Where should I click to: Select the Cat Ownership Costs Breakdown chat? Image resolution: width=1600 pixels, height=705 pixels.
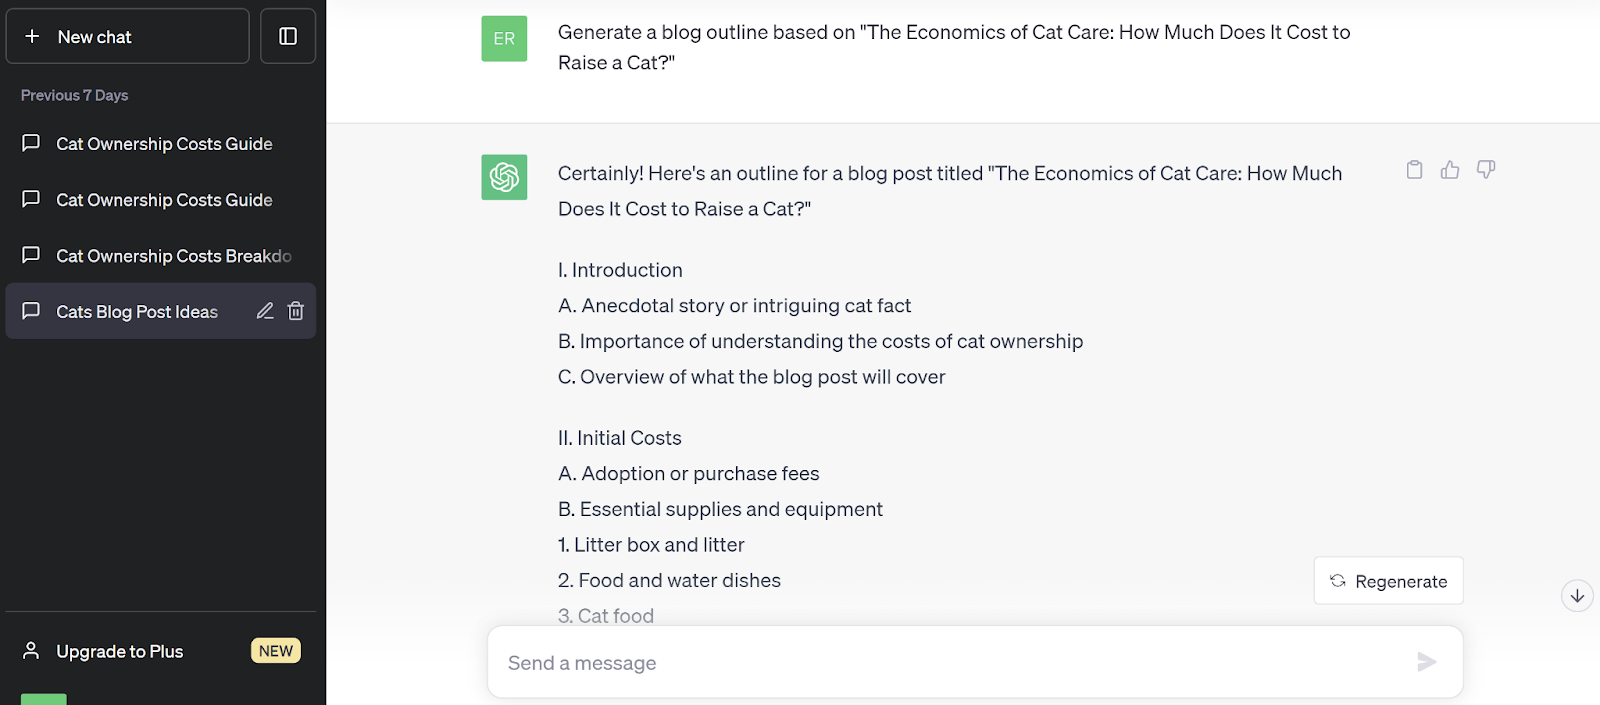173,256
